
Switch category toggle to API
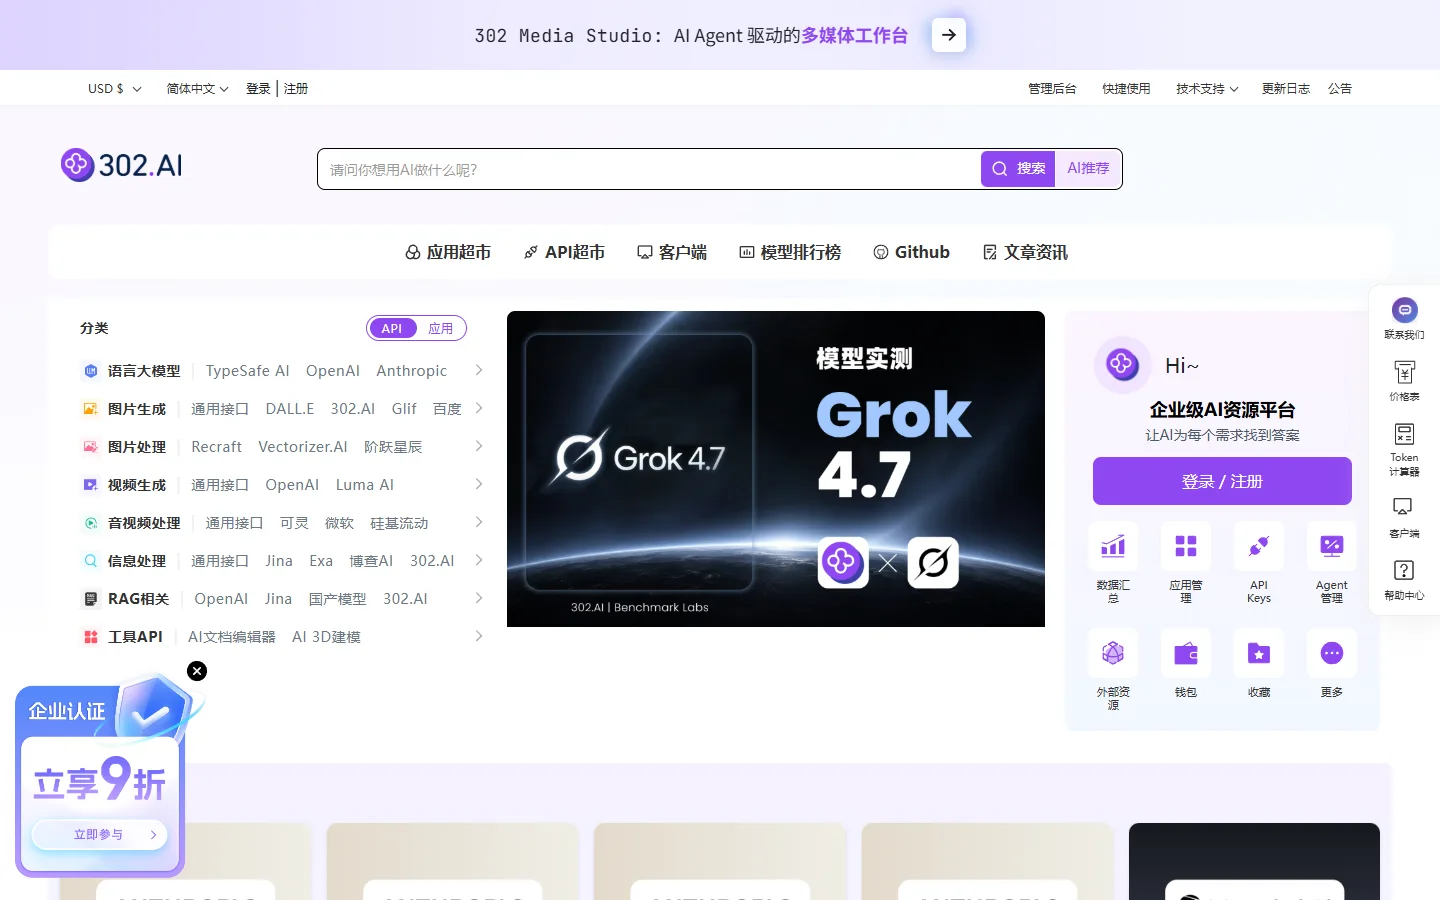point(392,328)
